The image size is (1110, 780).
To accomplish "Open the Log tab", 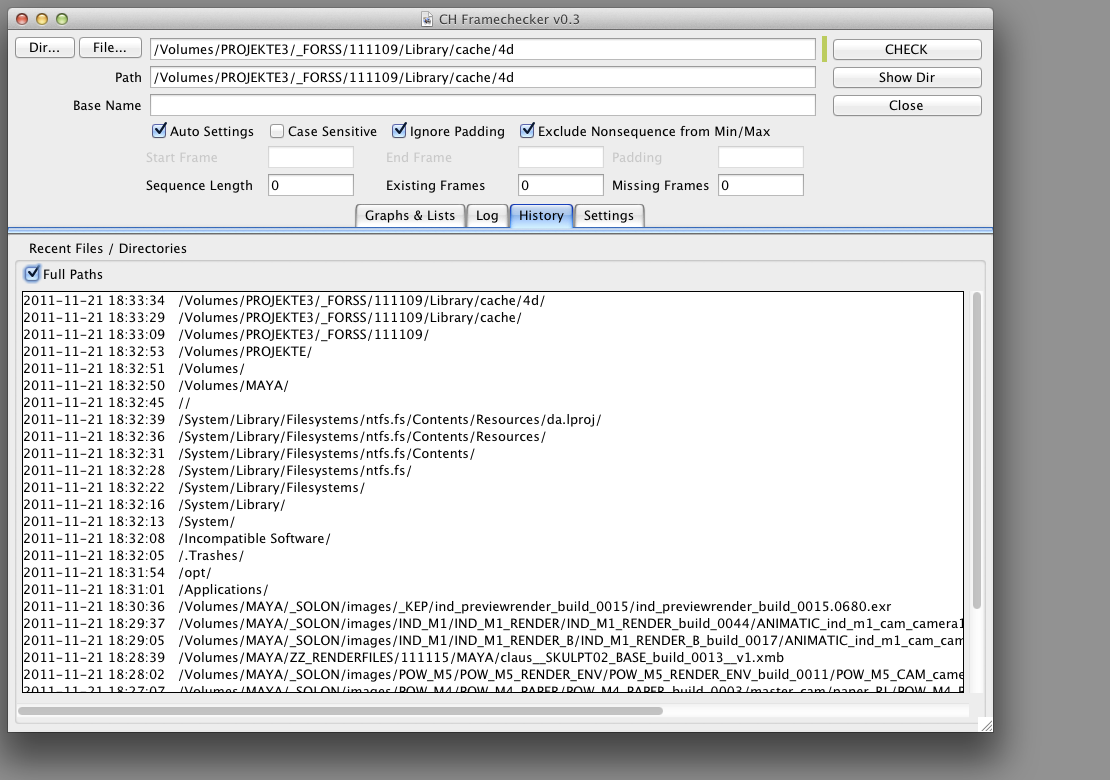I will tap(487, 215).
